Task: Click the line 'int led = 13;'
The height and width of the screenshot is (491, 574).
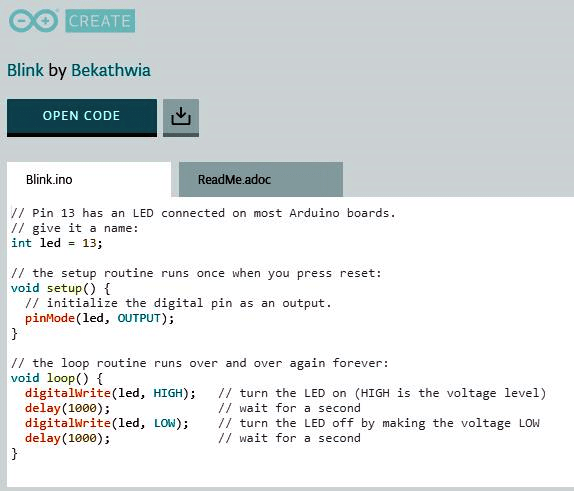Action: pyautogui.click(x=57, y=243)
